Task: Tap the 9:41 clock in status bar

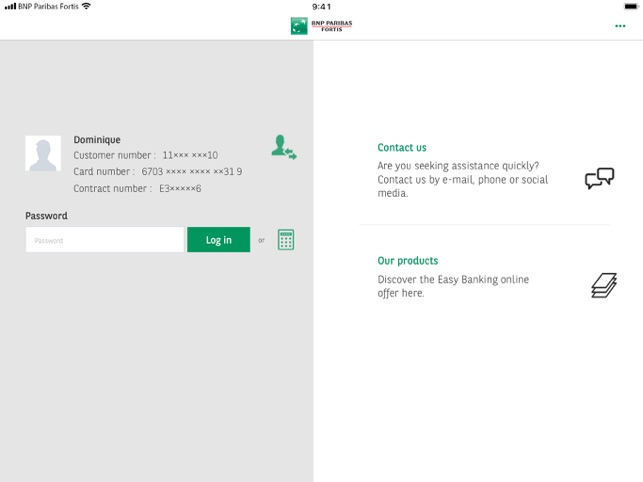Action: click(321, 7)
